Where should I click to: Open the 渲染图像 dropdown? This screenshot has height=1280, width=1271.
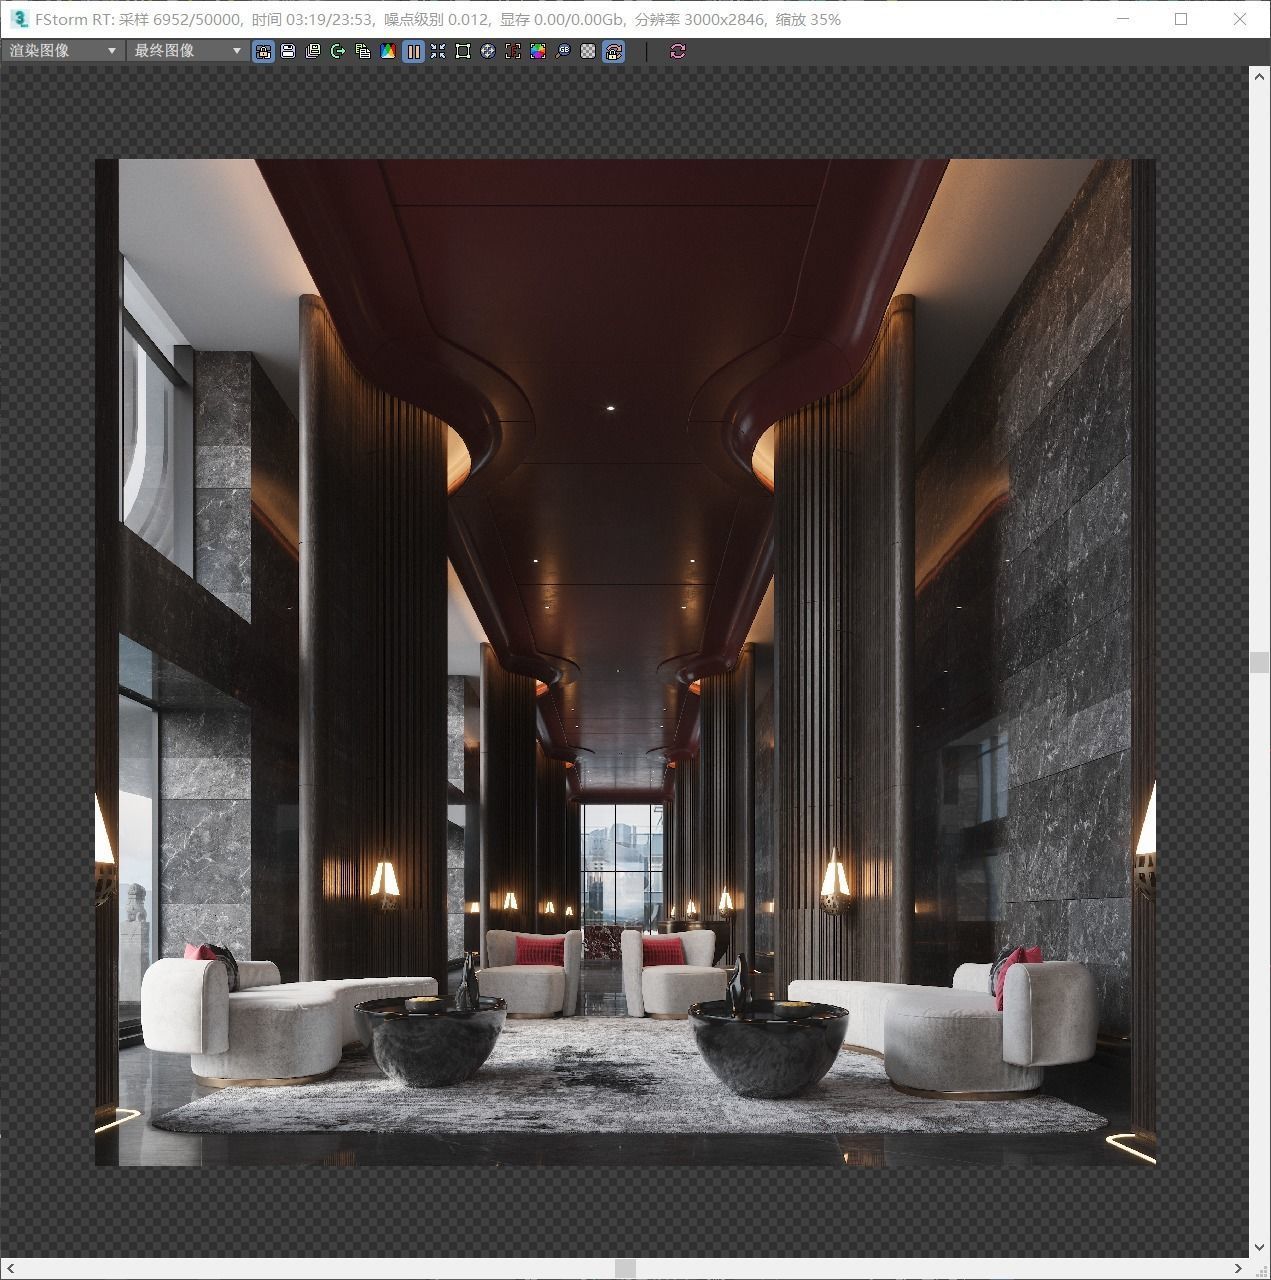click(x=63, y=51)
